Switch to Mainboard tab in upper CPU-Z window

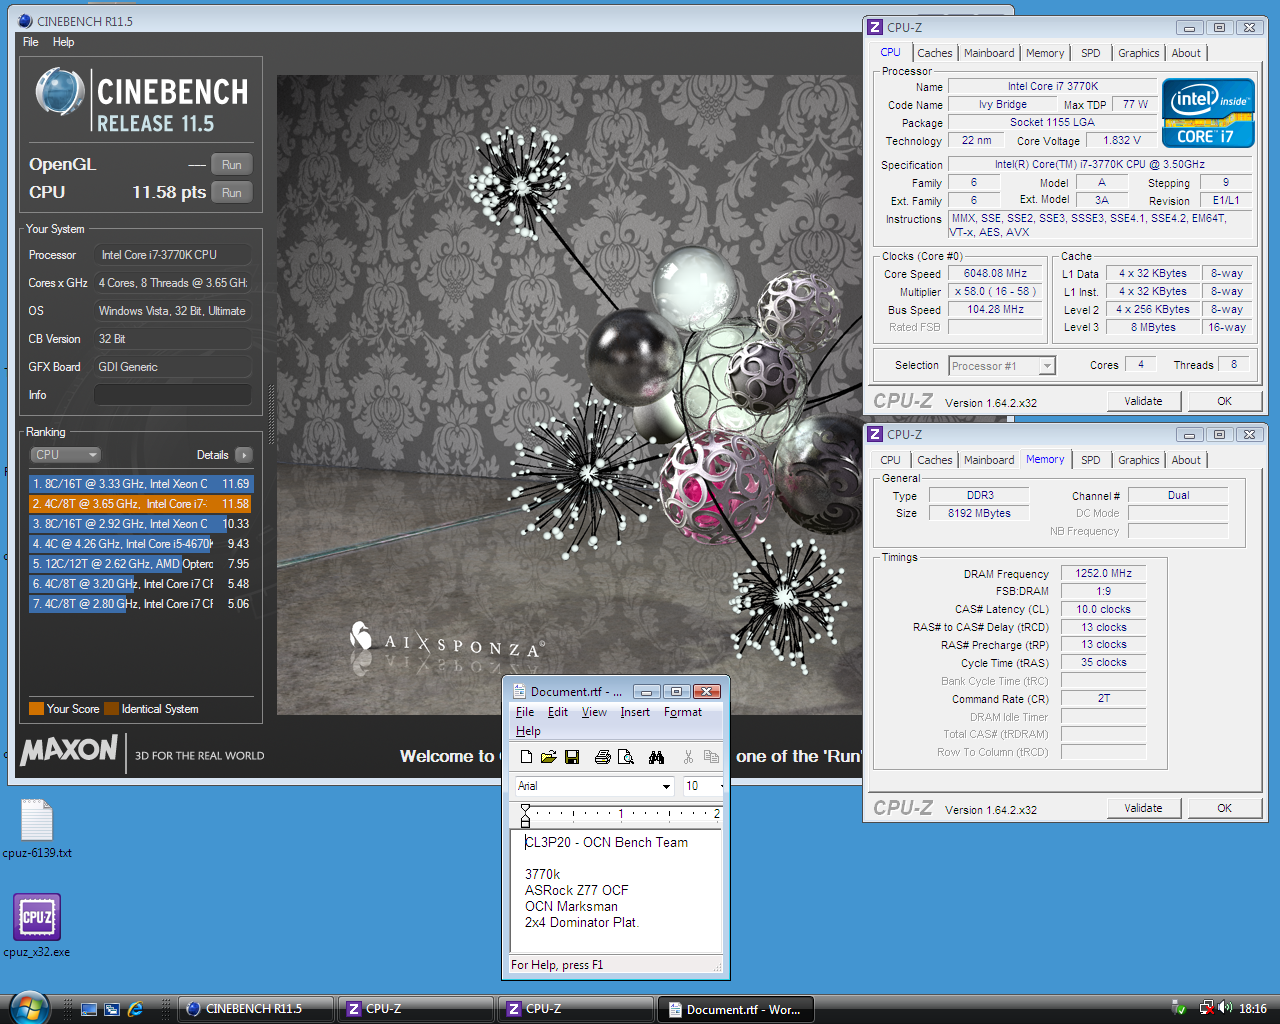[989, 53]
